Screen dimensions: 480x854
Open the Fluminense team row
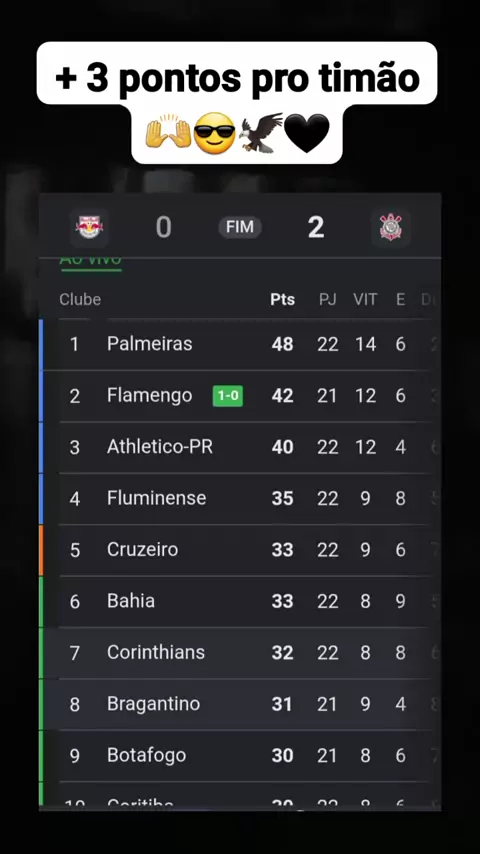coord(240,498)
